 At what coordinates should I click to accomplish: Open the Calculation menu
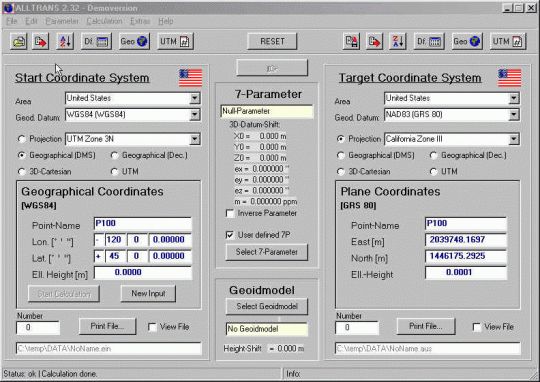(104, 21)
